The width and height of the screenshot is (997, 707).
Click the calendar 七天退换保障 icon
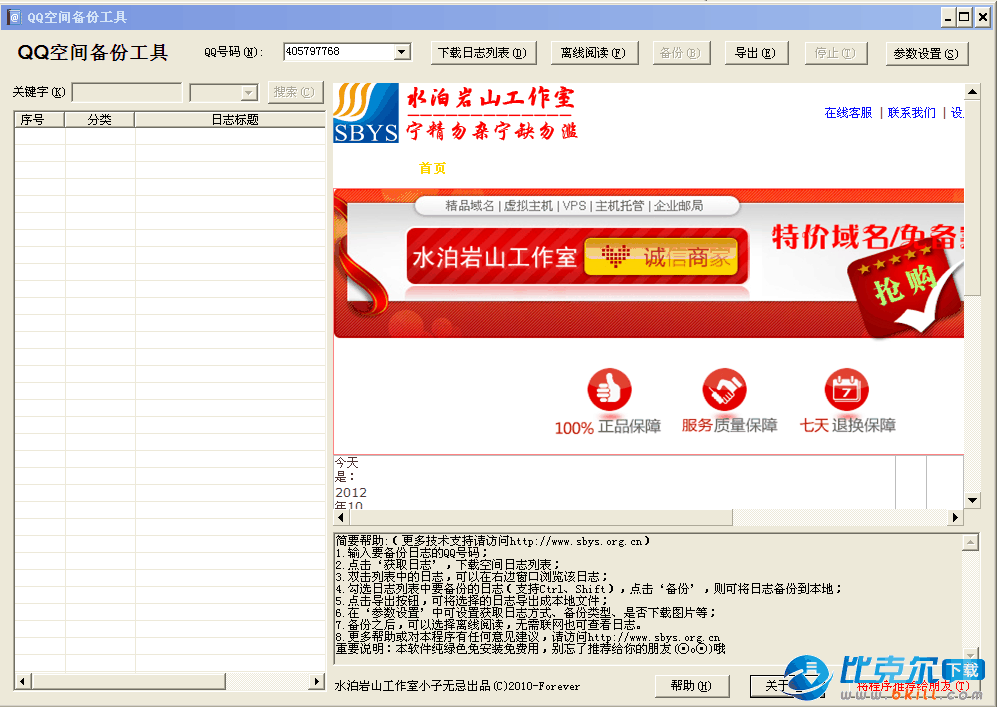pyautogui.click(x=846, y=389)
